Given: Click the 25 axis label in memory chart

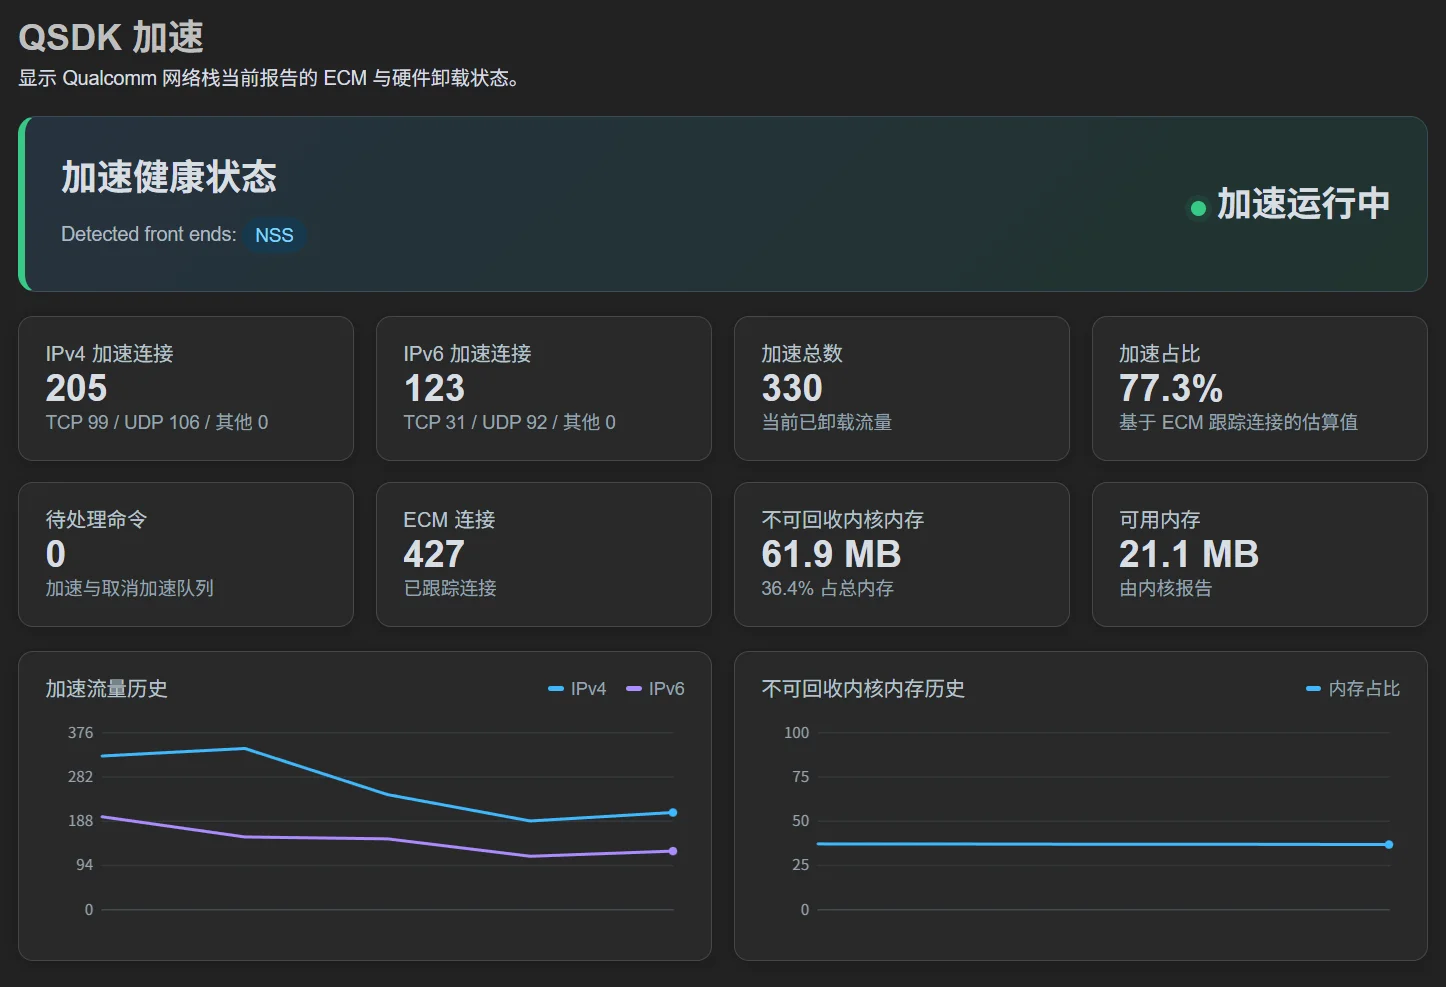Looking at the screenshot, I should [x=801, y=865].
